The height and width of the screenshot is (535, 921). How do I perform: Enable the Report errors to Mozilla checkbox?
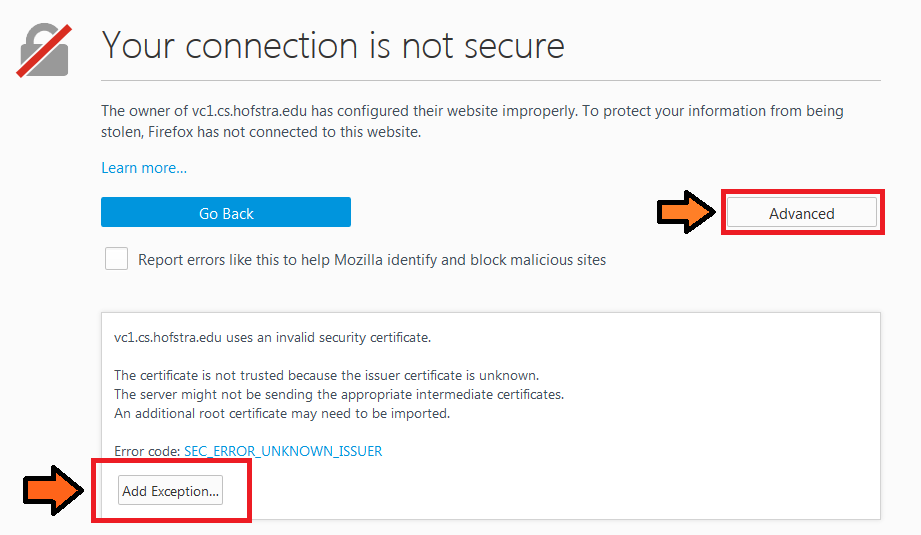point(117,259)
